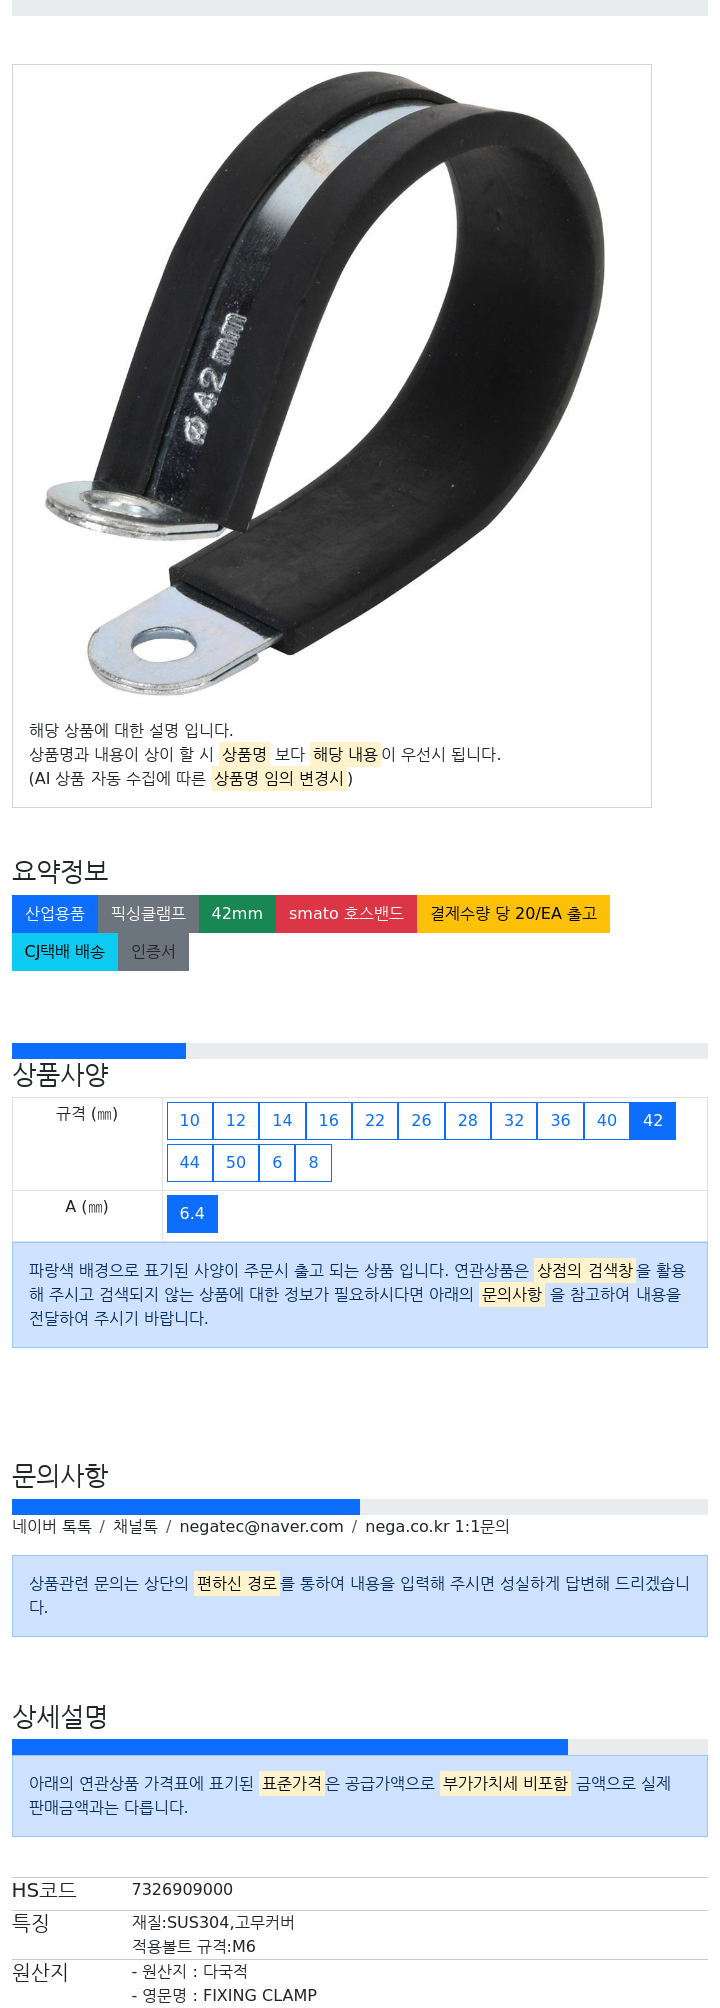Click nega.co.kr 1:1문의 link
This screenshot has height=2008, width=720.
[437, 1526]
